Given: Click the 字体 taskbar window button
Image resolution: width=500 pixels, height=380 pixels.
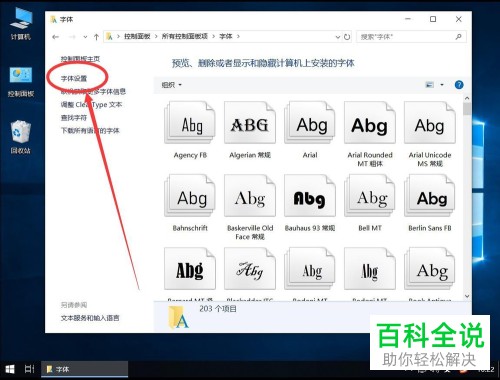Looking at the screenshot, I should pyautogui.click(x=85, y=369).
